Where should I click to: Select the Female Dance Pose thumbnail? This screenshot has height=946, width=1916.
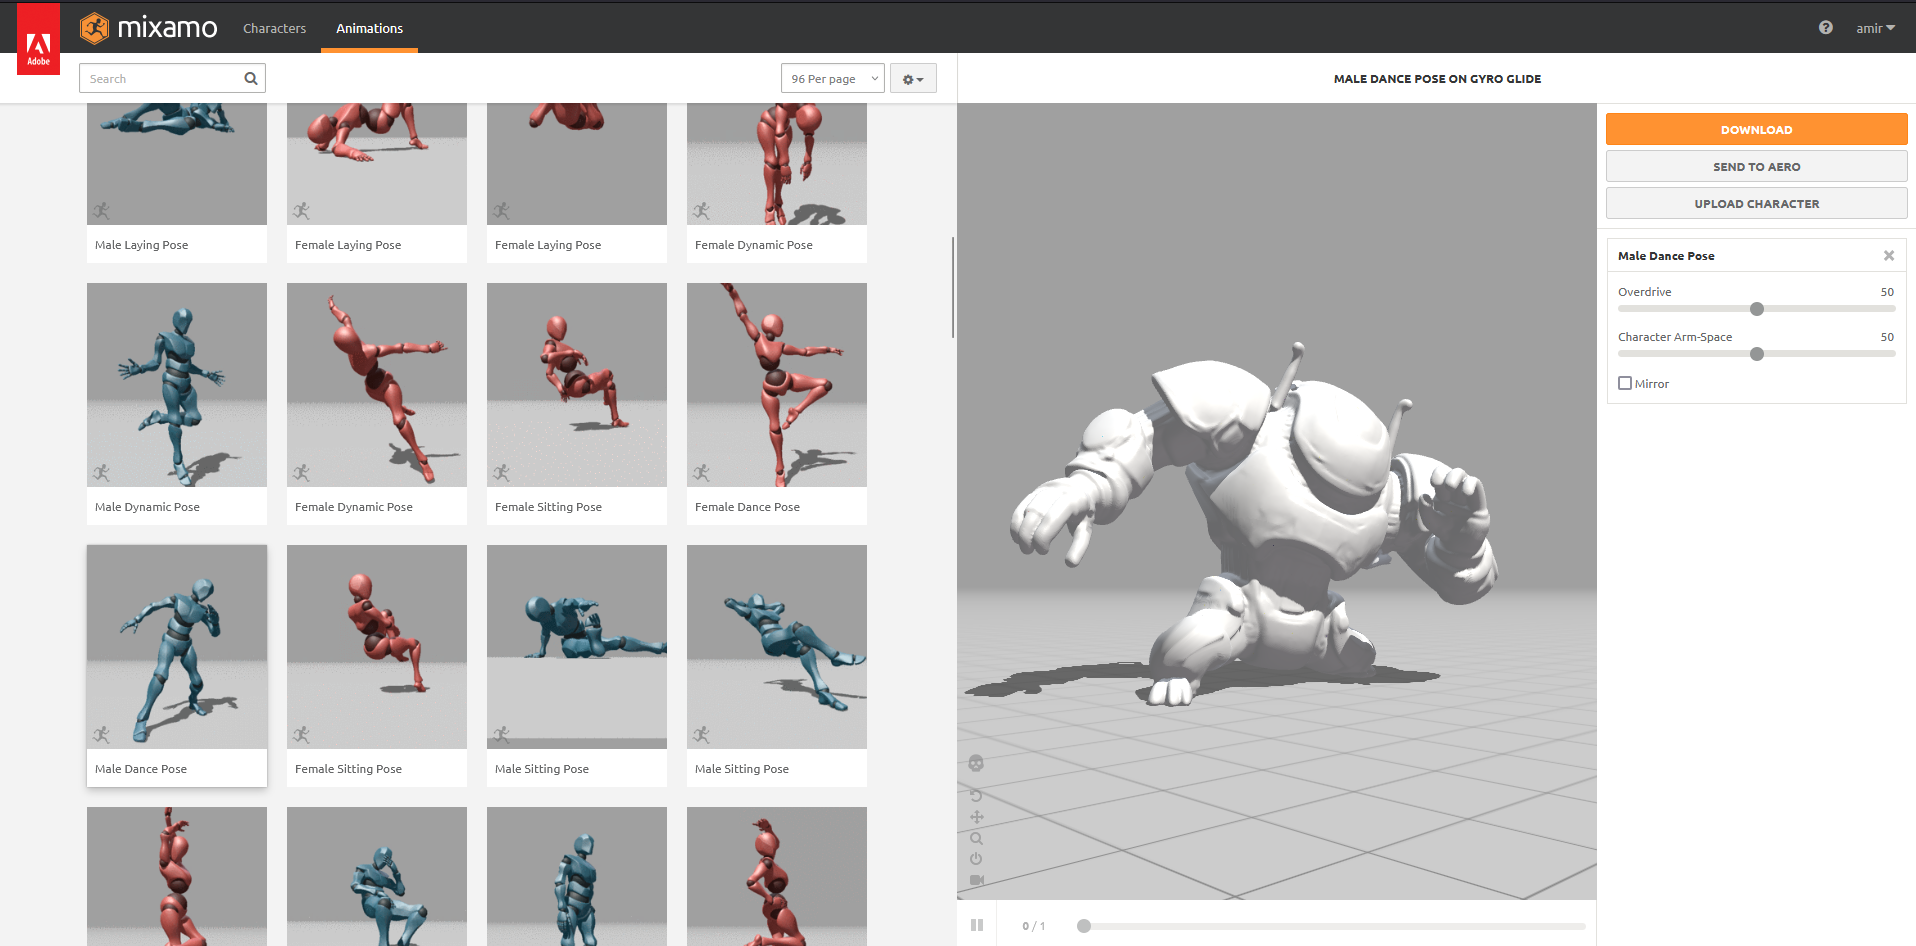click(x=777, y=385)
